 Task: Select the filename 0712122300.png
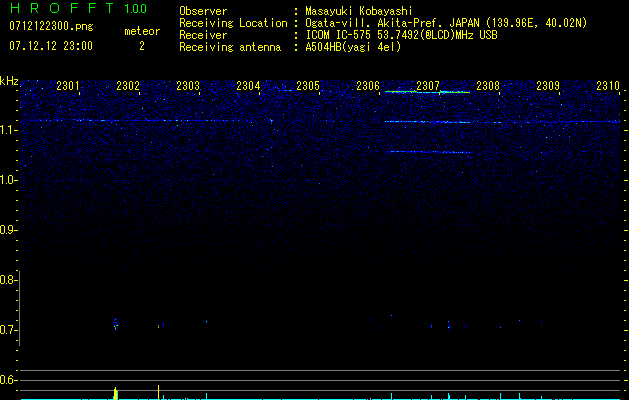(x=51, y=26)
